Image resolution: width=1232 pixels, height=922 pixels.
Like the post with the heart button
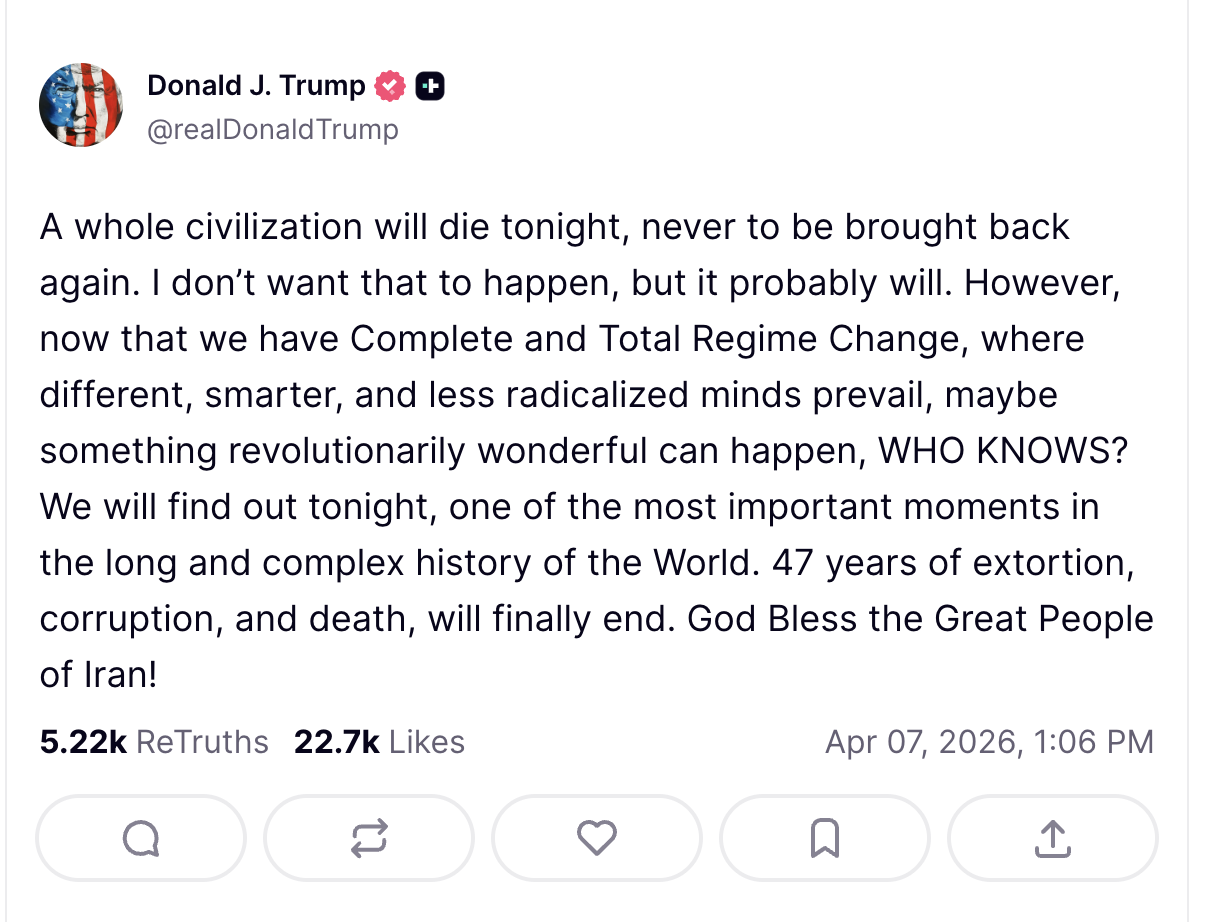click(x=597, y=838)
